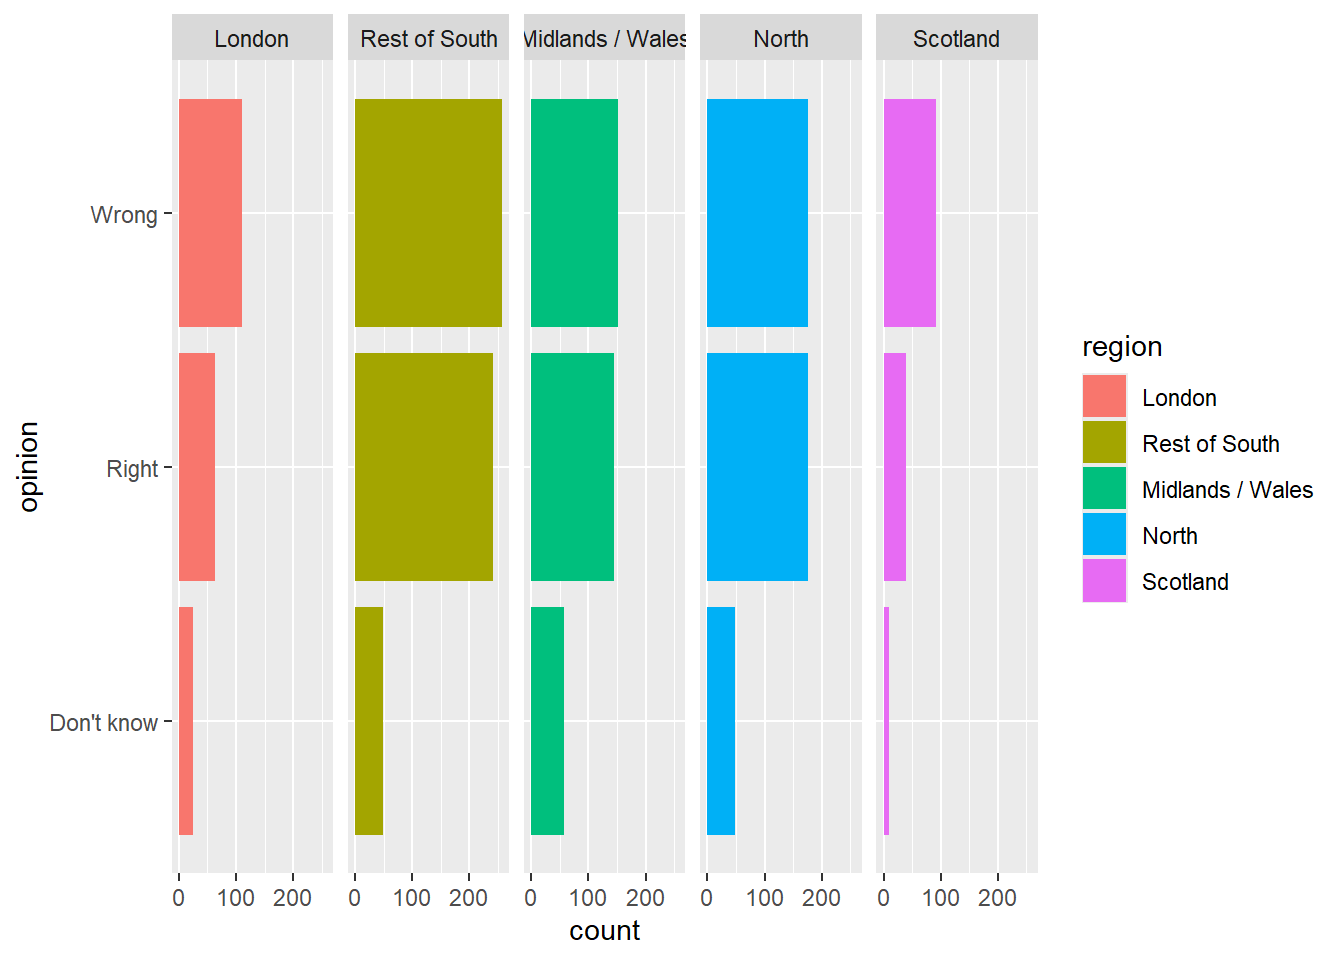Screen dimensions: 1344x960
Task: Select the Right bar in Rest of South panel
Action: (424, 467)
